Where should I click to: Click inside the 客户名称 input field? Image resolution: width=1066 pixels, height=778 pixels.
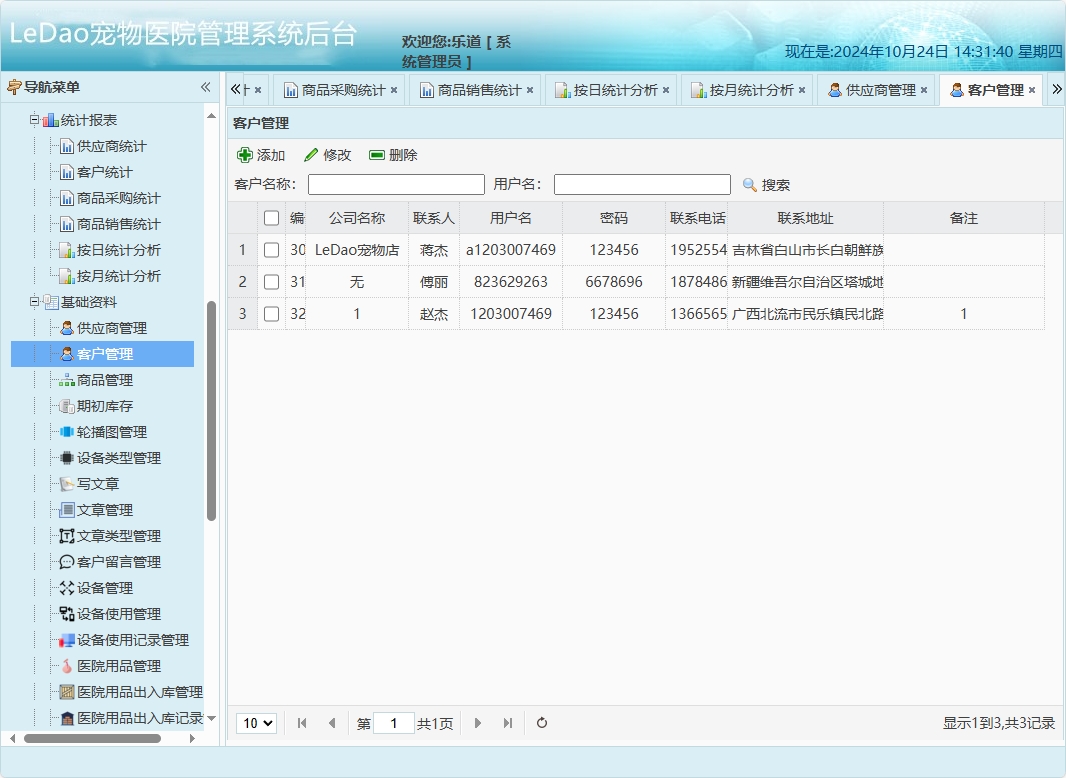pyautogui.click(x=395, y=183)
